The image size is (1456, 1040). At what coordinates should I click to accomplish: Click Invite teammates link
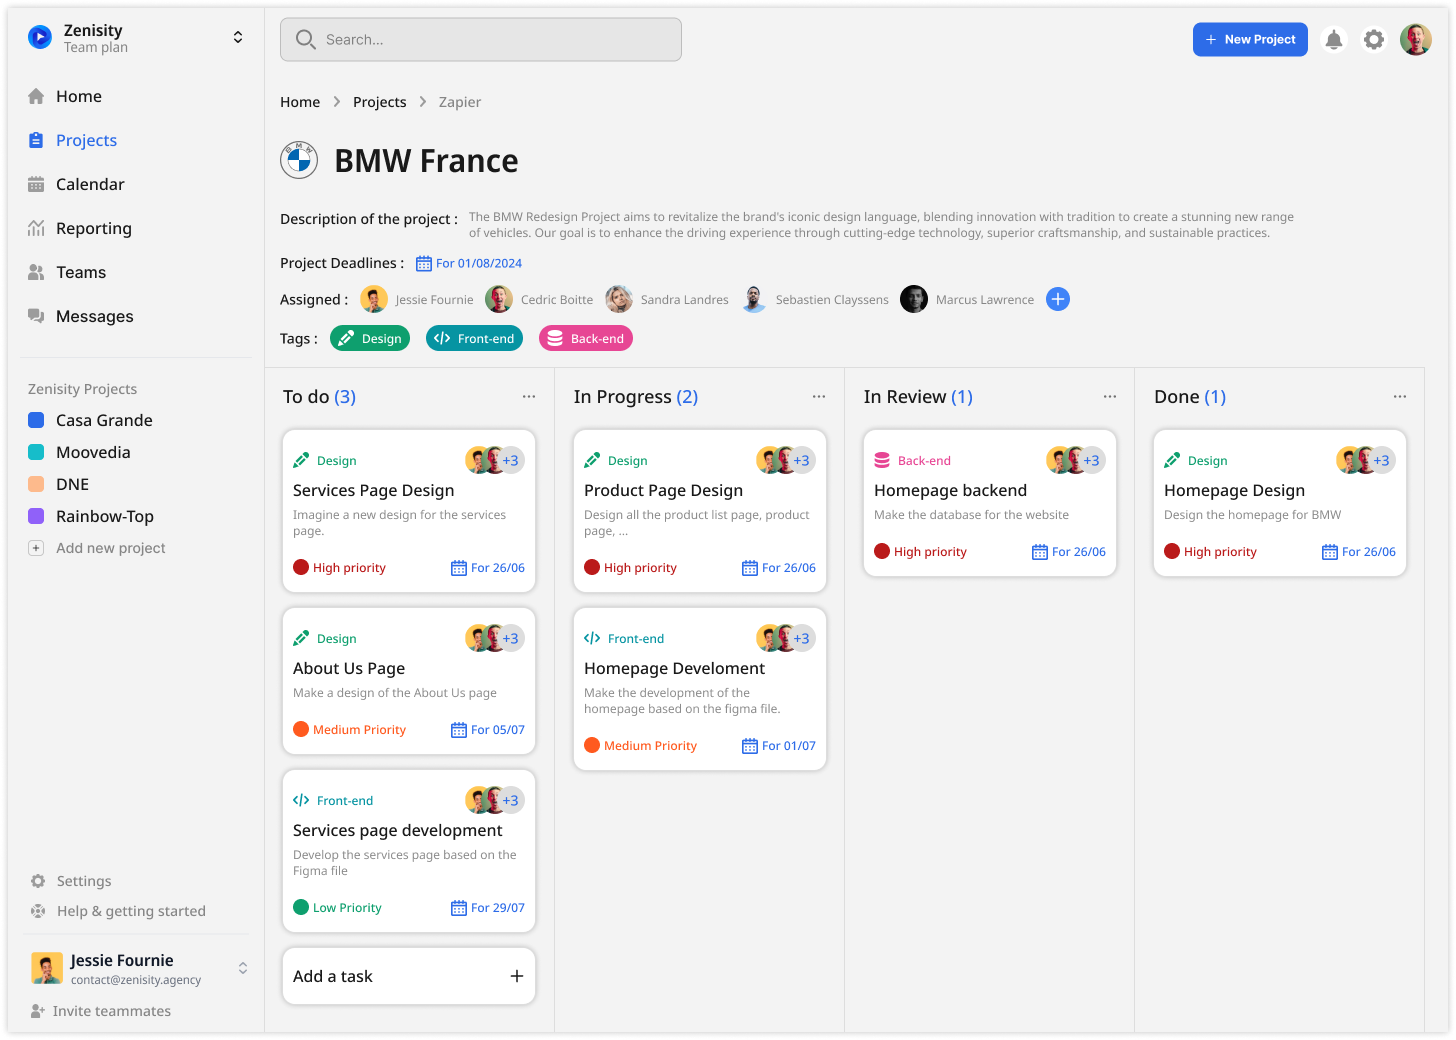click(111, 1011)
